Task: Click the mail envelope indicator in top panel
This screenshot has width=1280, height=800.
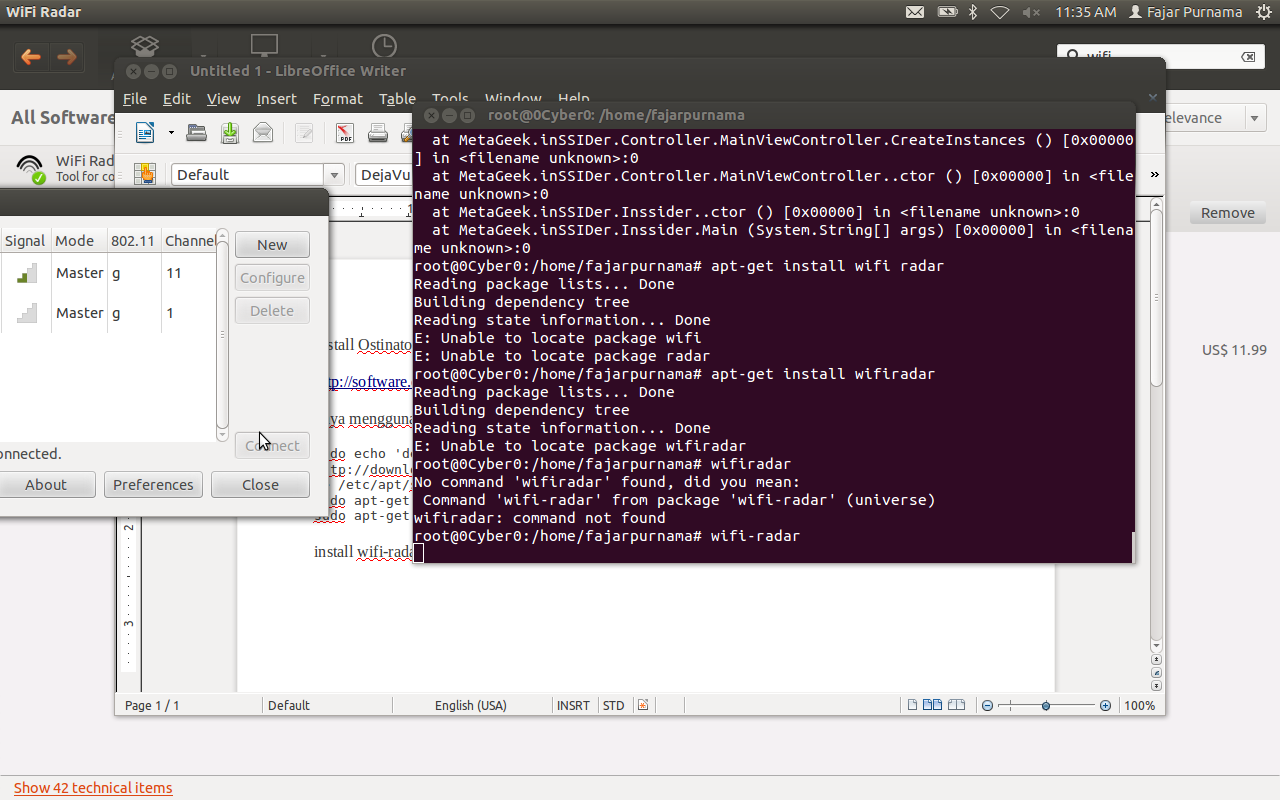Action: click(915, 12)
